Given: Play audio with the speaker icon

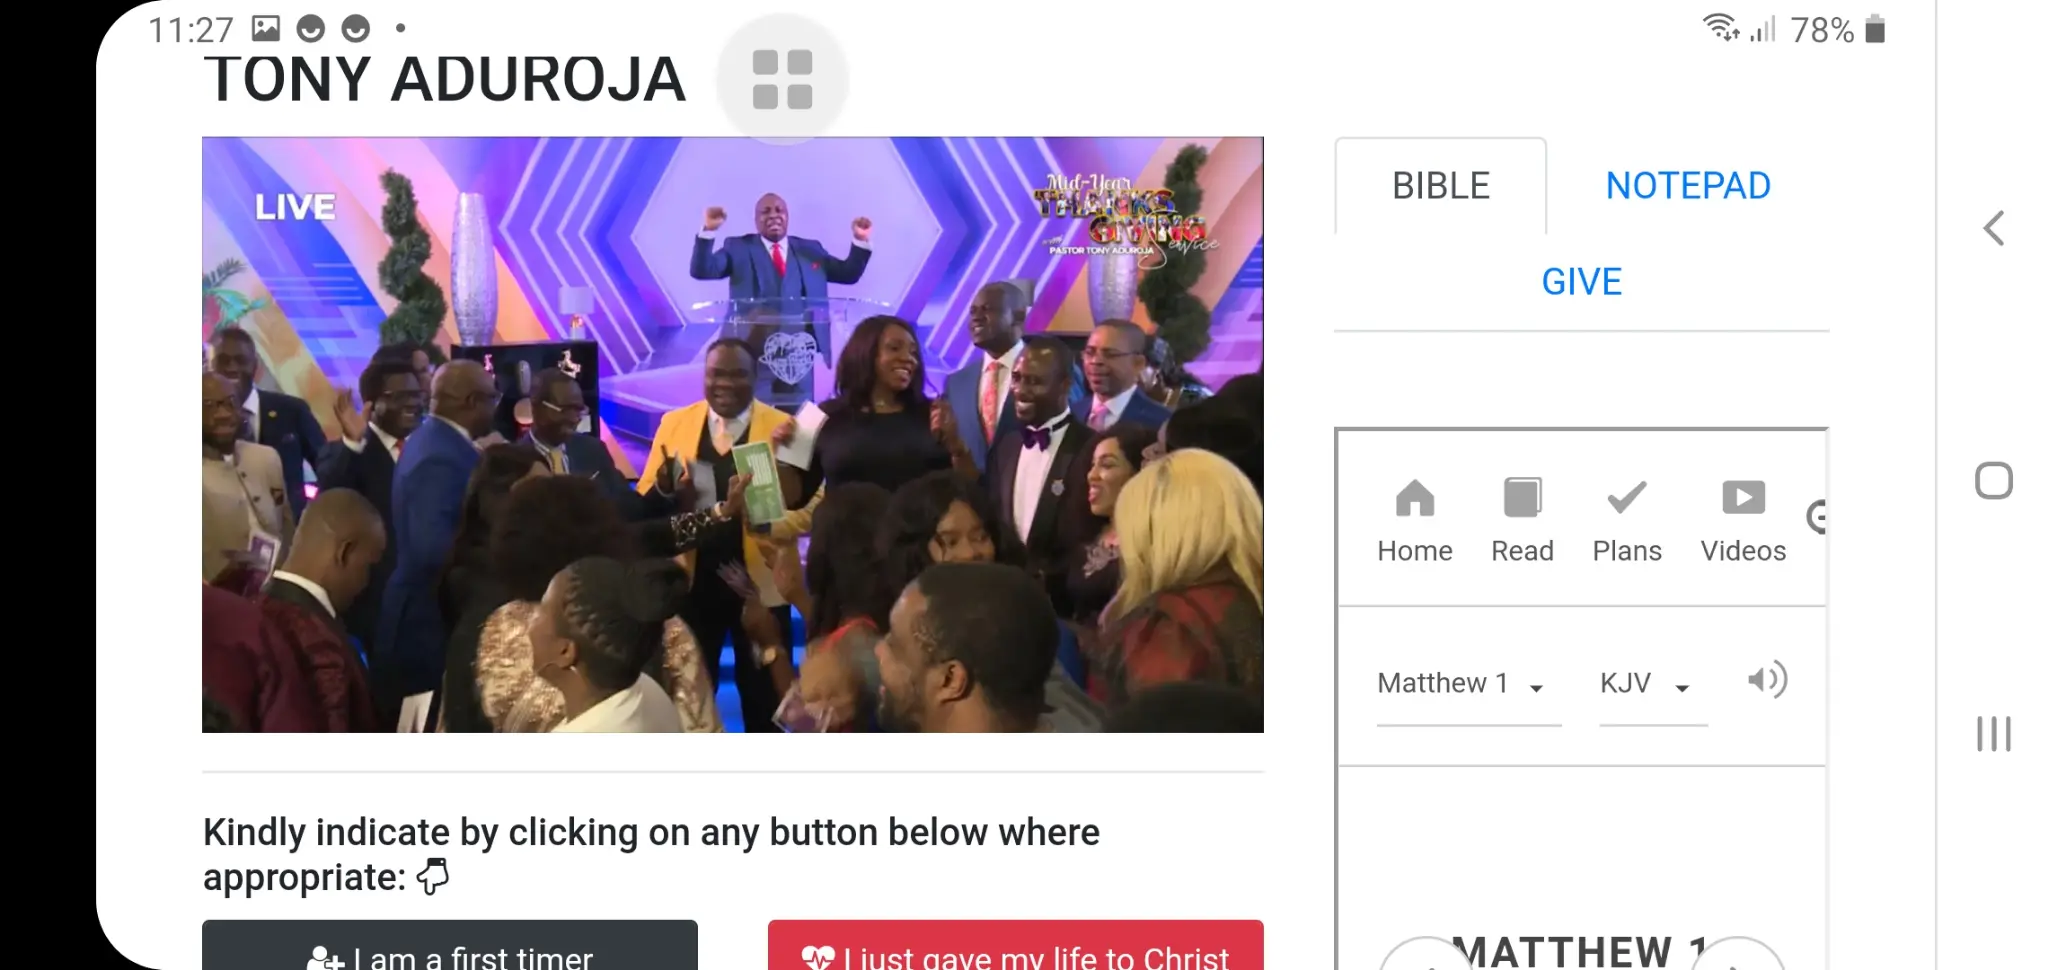Looking at the screenshot, I should [x=1767, y=681].
